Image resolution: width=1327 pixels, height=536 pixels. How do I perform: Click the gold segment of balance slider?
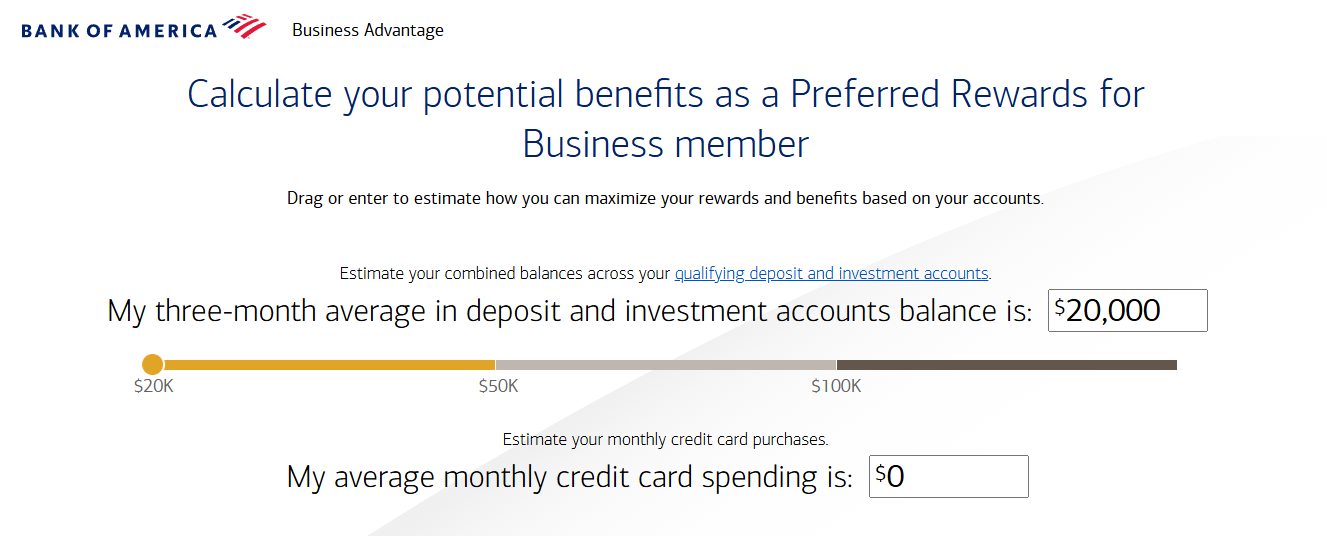coord(330,365)
